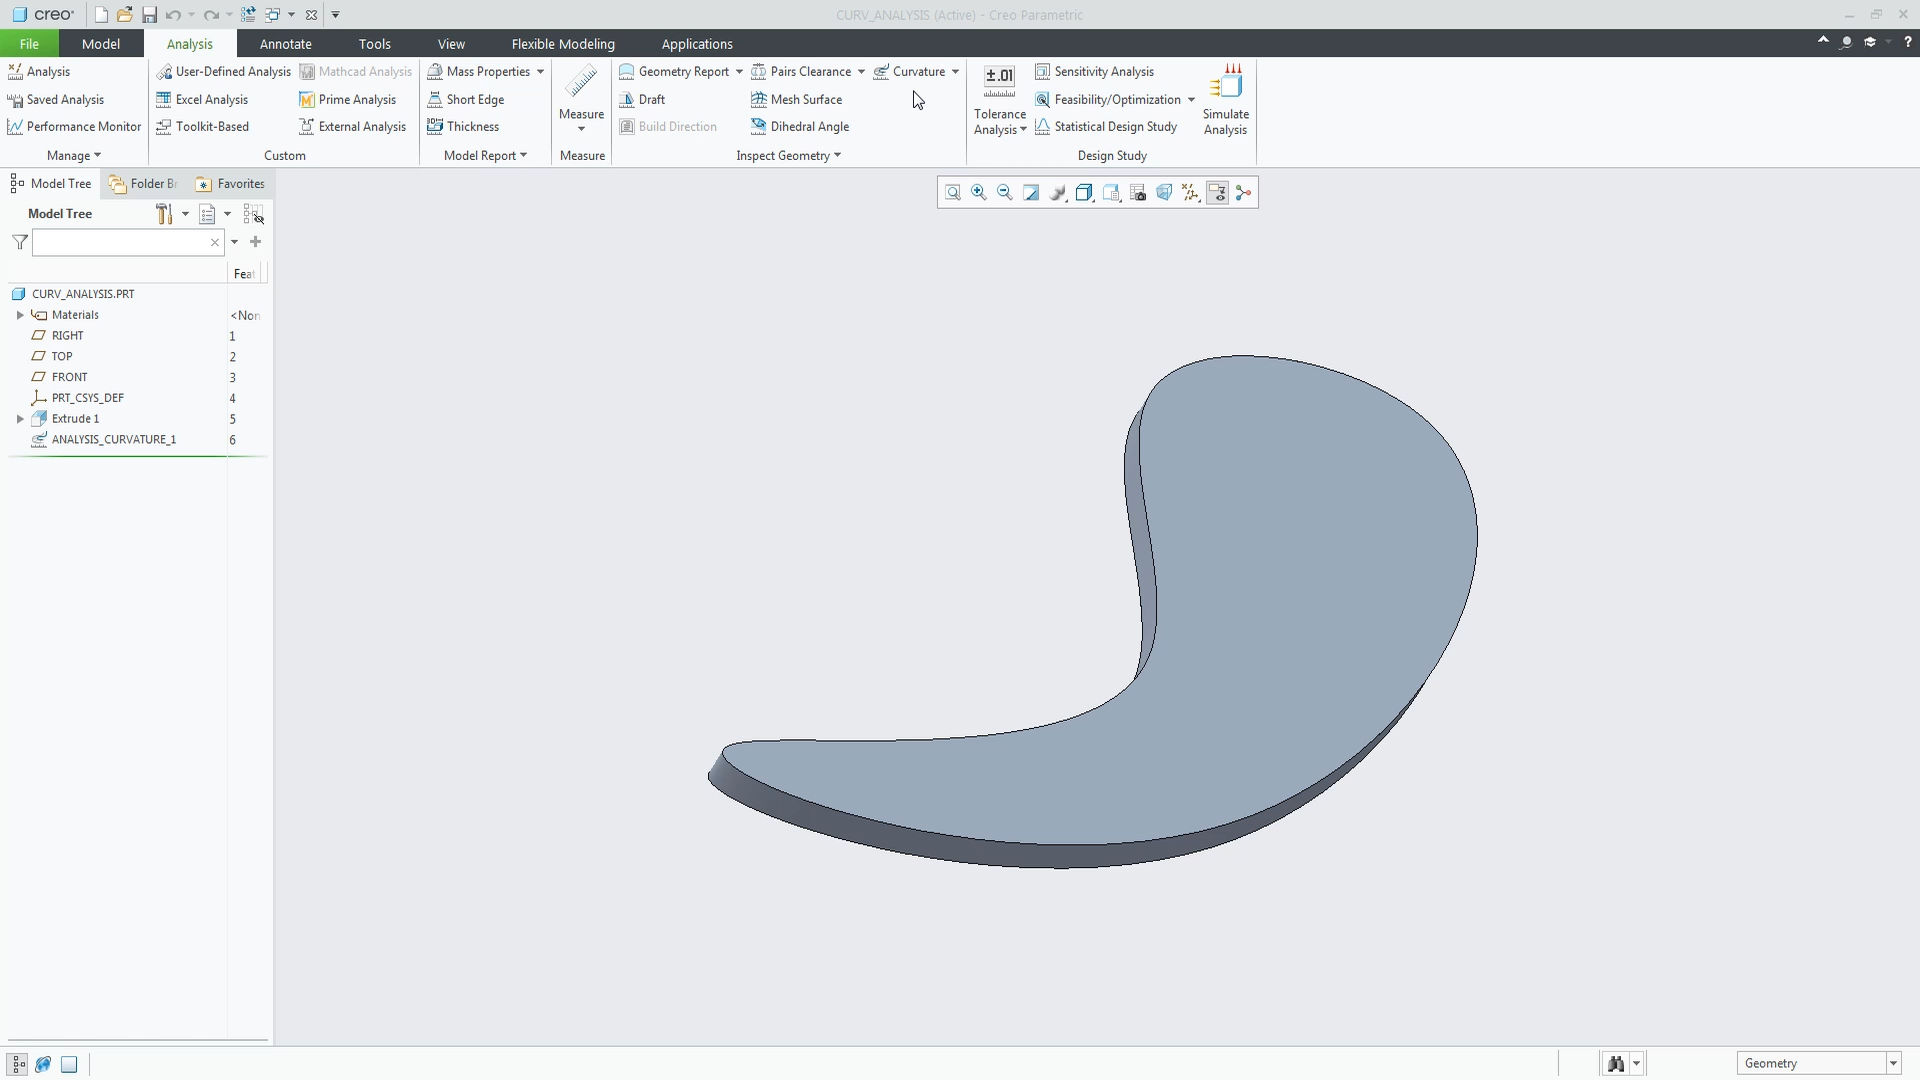Viewport: 1920px width, 1080px height.
Task: Toggle the web browser display in status bar
Action: point(43,1064)
